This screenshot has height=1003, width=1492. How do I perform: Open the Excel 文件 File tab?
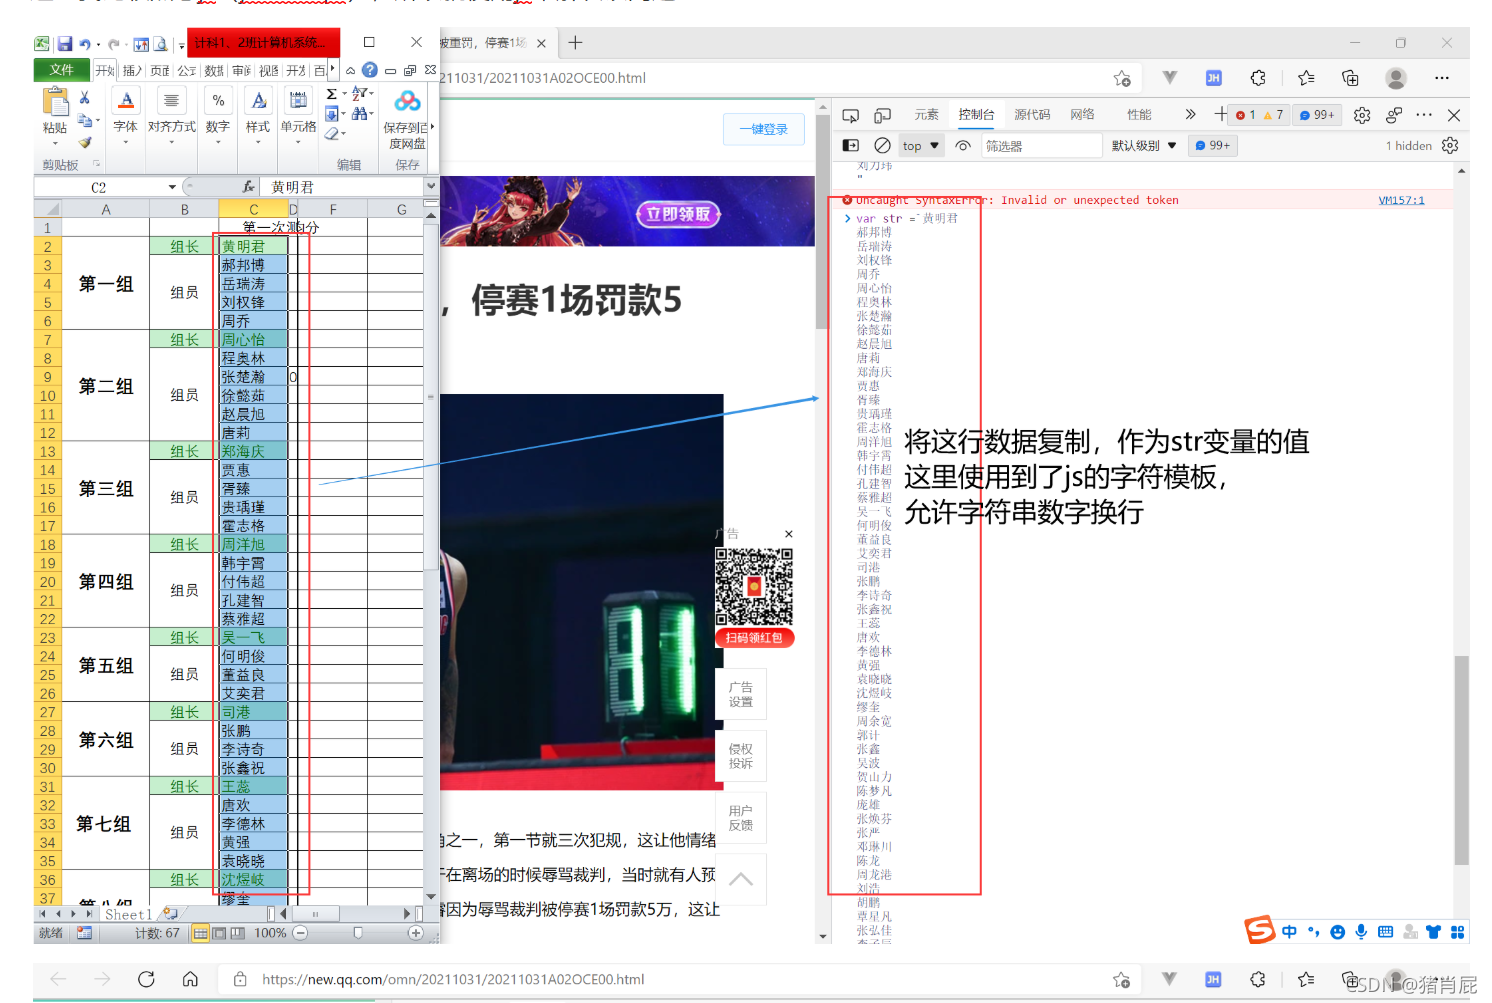[62, 70]
